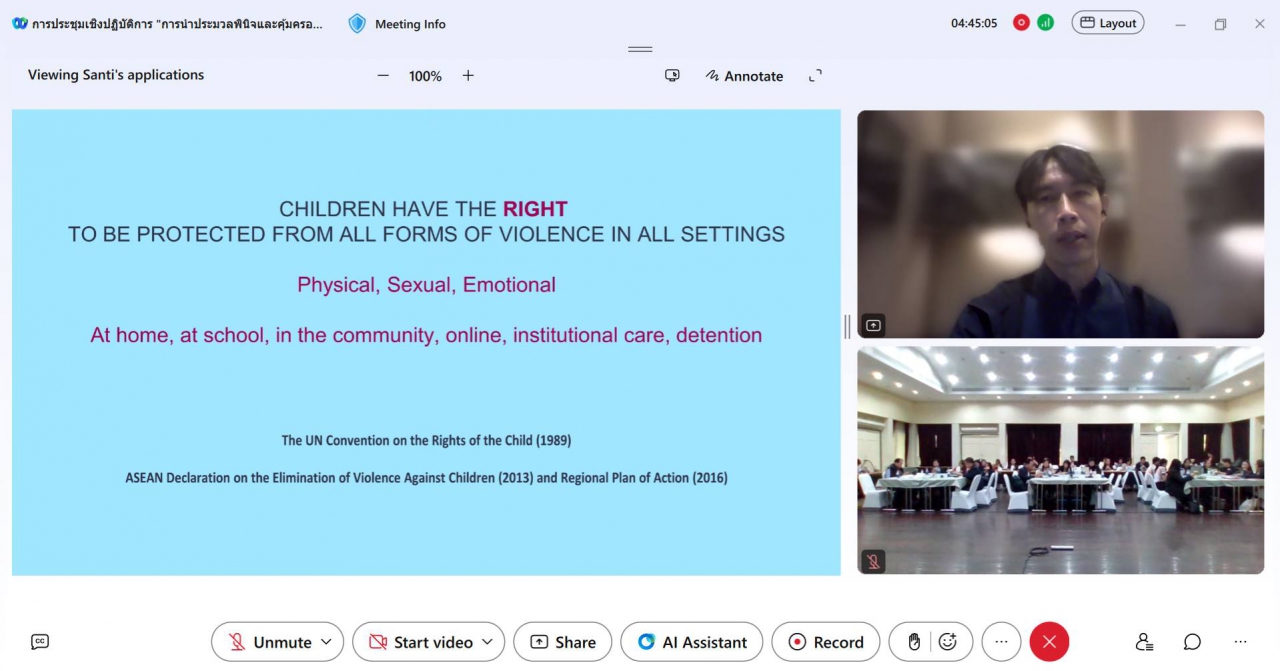Expand video options arrow next to Start video
This screenshot has width=1280, height=671.
488,642
